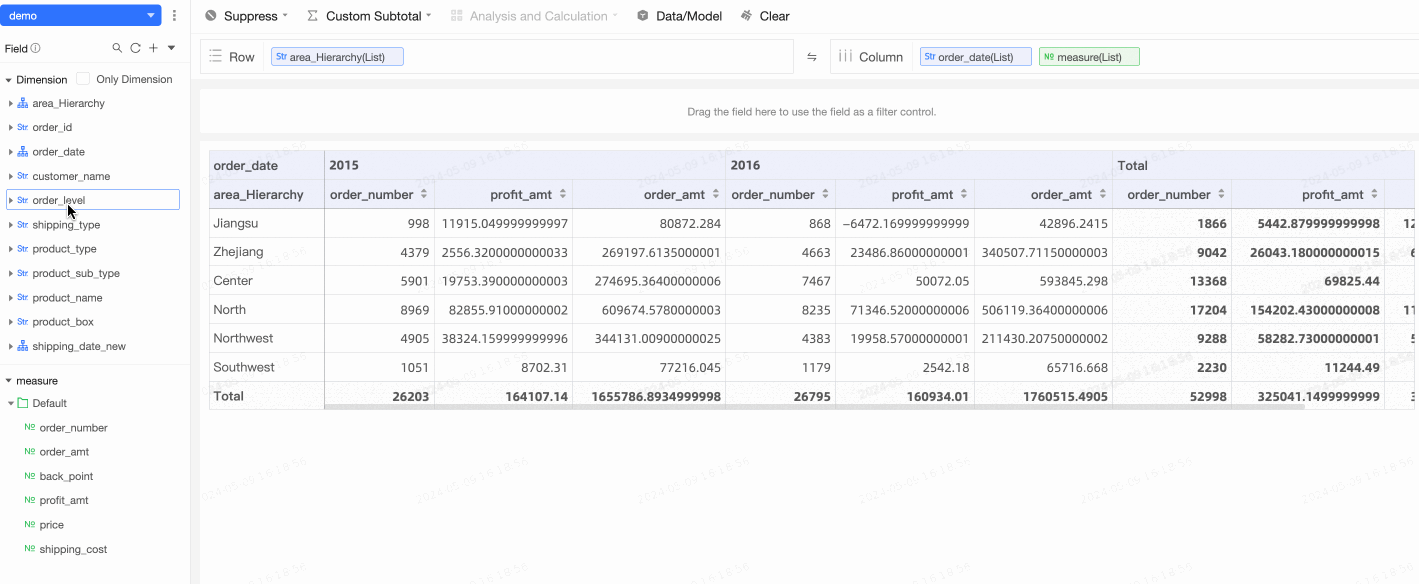This screenshot has height=584, width=1419.
Task: Swap rows and columns with the exchange icon
Action: tap(812, 57)
